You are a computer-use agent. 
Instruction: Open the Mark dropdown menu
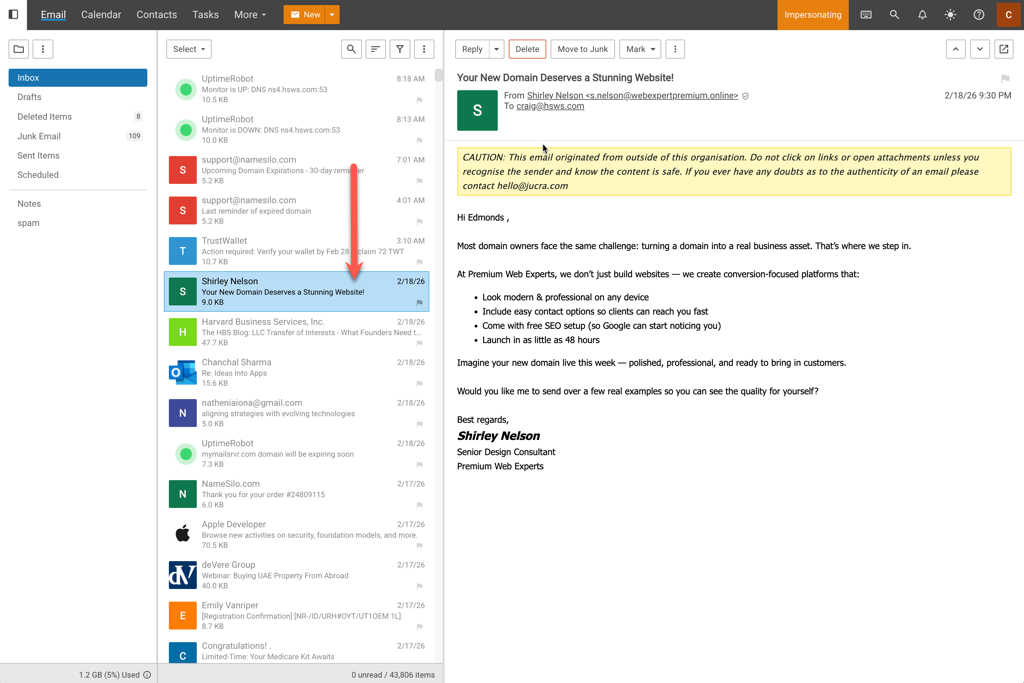639,49
